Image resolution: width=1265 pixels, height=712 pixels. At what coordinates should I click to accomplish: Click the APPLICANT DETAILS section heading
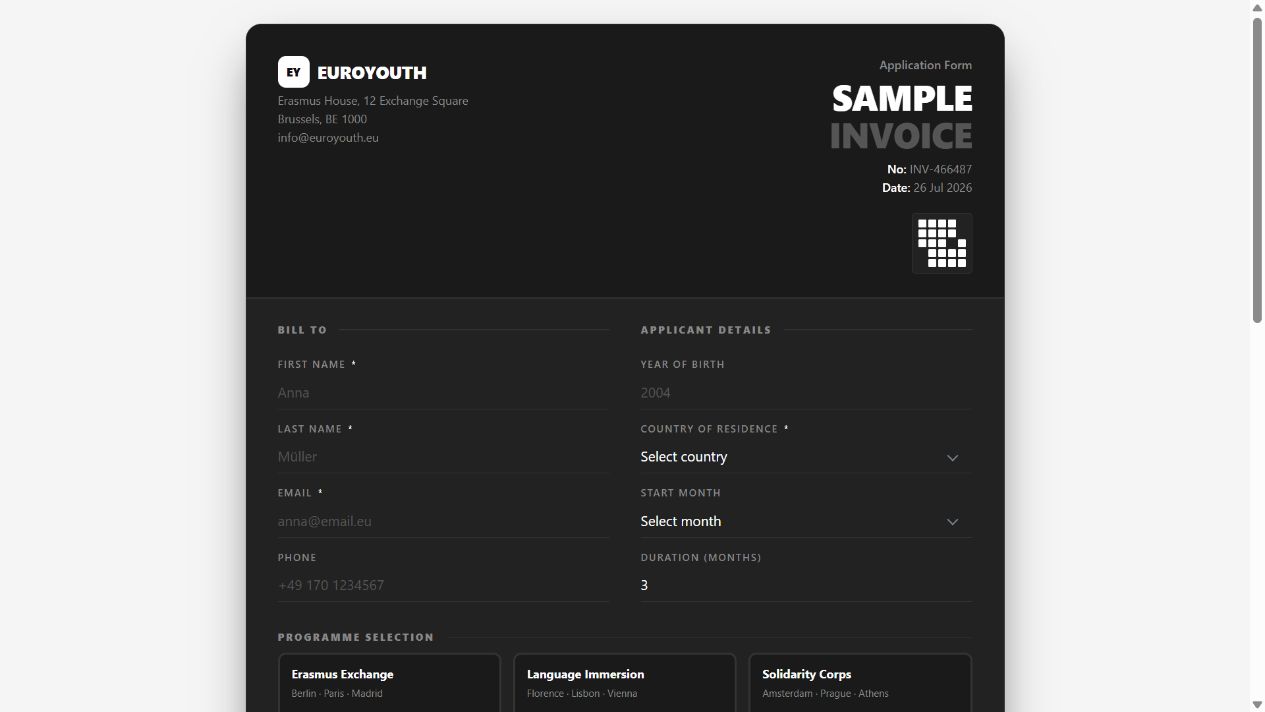tap(706, 330)
